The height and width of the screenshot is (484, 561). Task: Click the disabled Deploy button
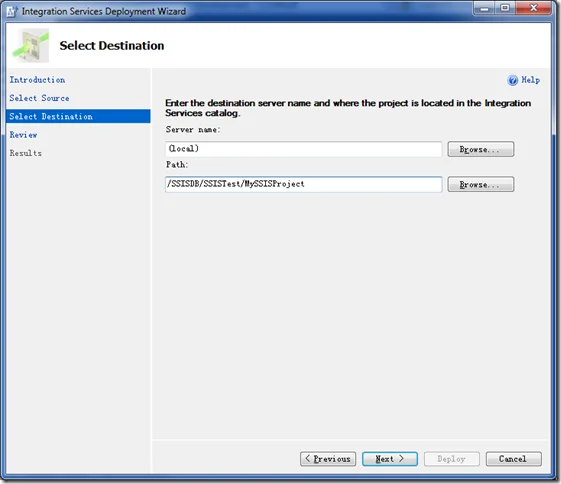[452, 459]
